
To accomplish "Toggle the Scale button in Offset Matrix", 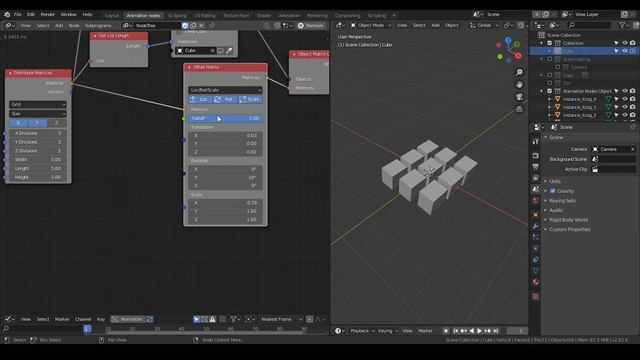I will click(250, 99).
